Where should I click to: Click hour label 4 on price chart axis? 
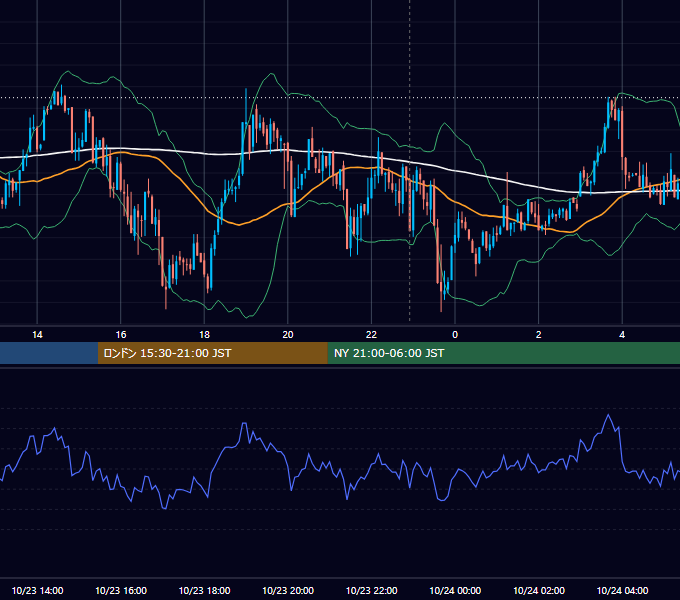pyautogui.click(x=622, y=335)
